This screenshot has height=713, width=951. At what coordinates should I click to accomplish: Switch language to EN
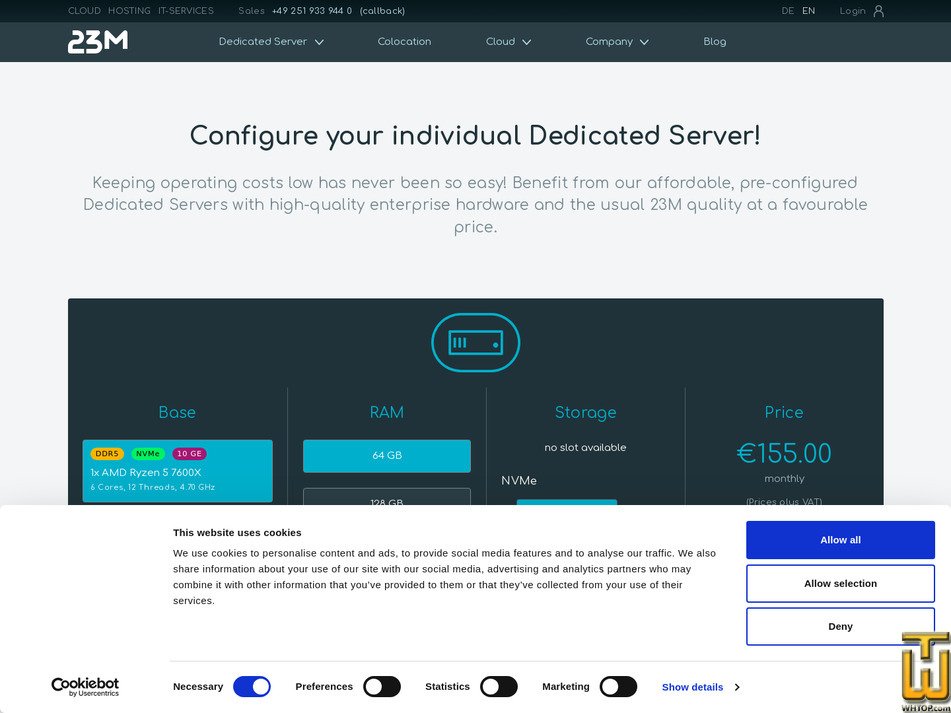point(808,11)
